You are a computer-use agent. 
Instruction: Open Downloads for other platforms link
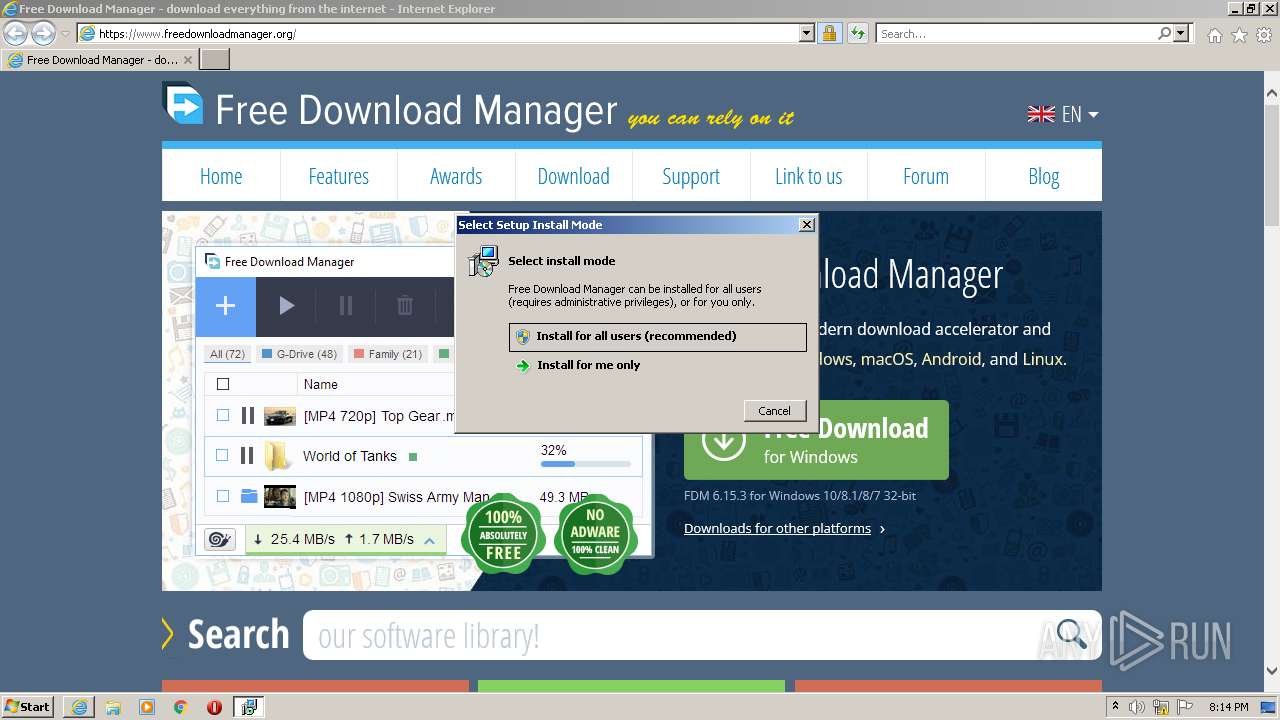[777, 529]
